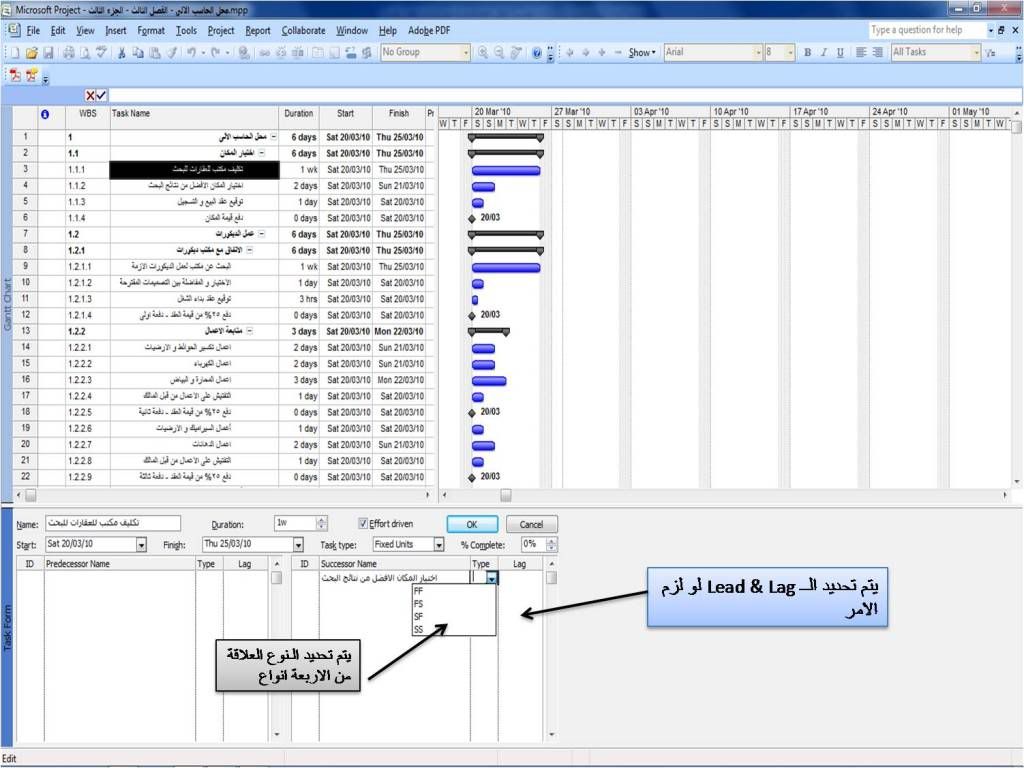Open the Start date picker dropdown
Screen dimensions: 1024x768
pos(141,545)
